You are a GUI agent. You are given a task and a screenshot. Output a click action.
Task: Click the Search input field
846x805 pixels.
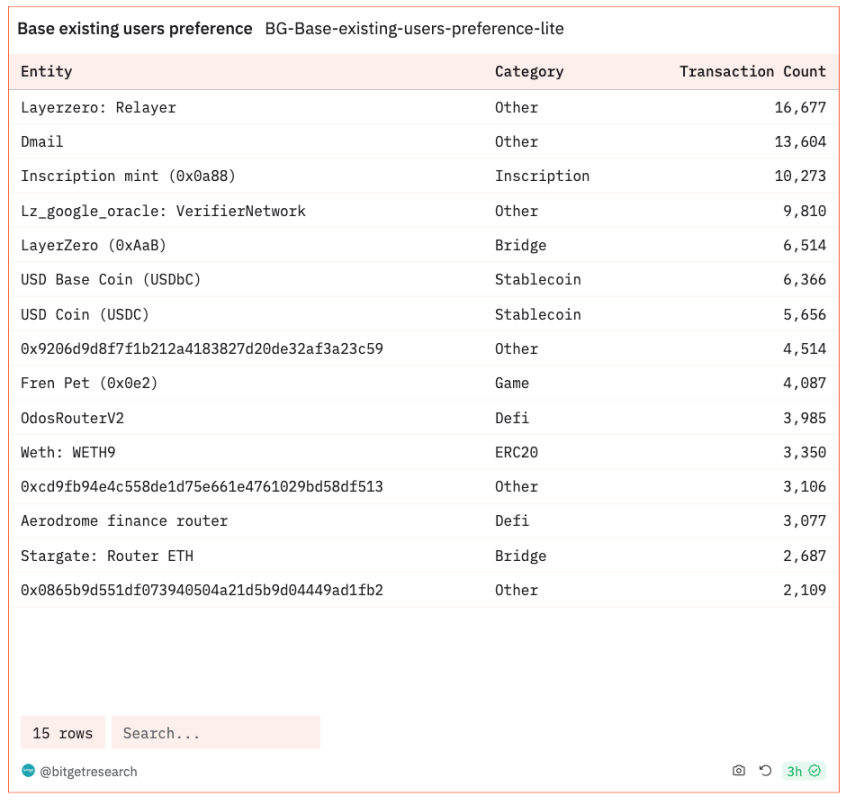point(215,733)
